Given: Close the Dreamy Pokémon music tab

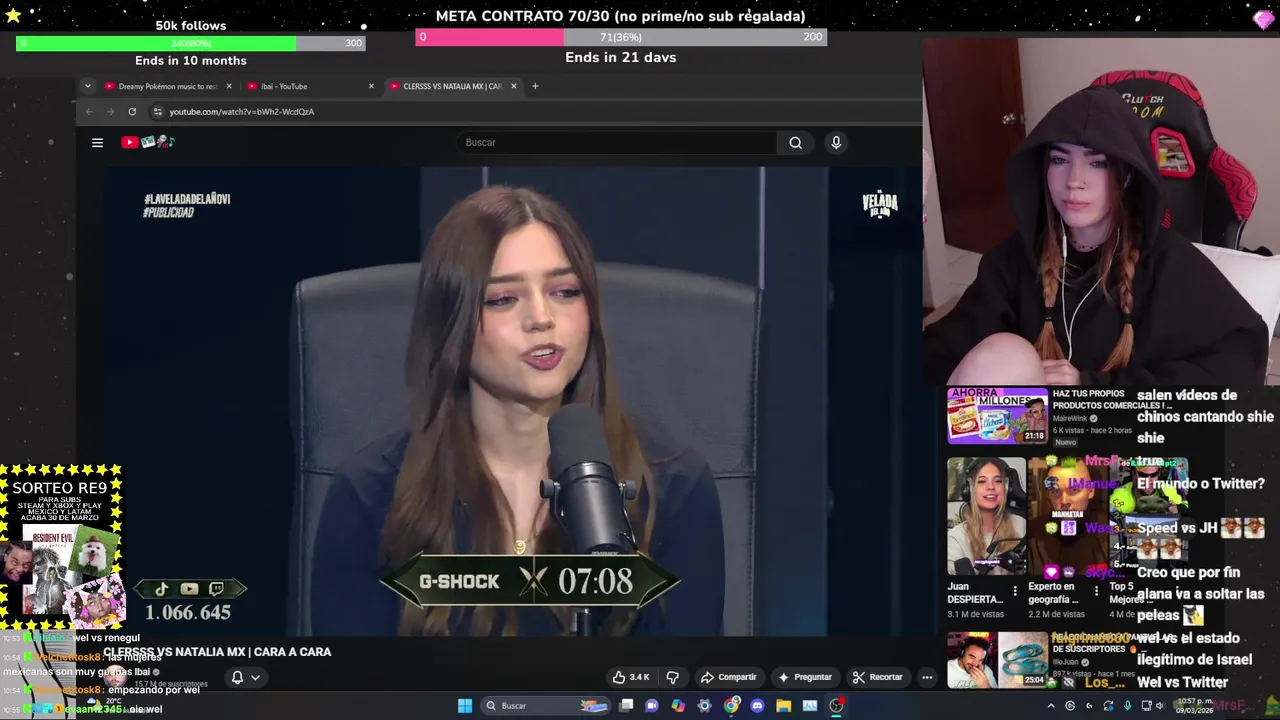Looking at the screenshot, I should [229, 86].
